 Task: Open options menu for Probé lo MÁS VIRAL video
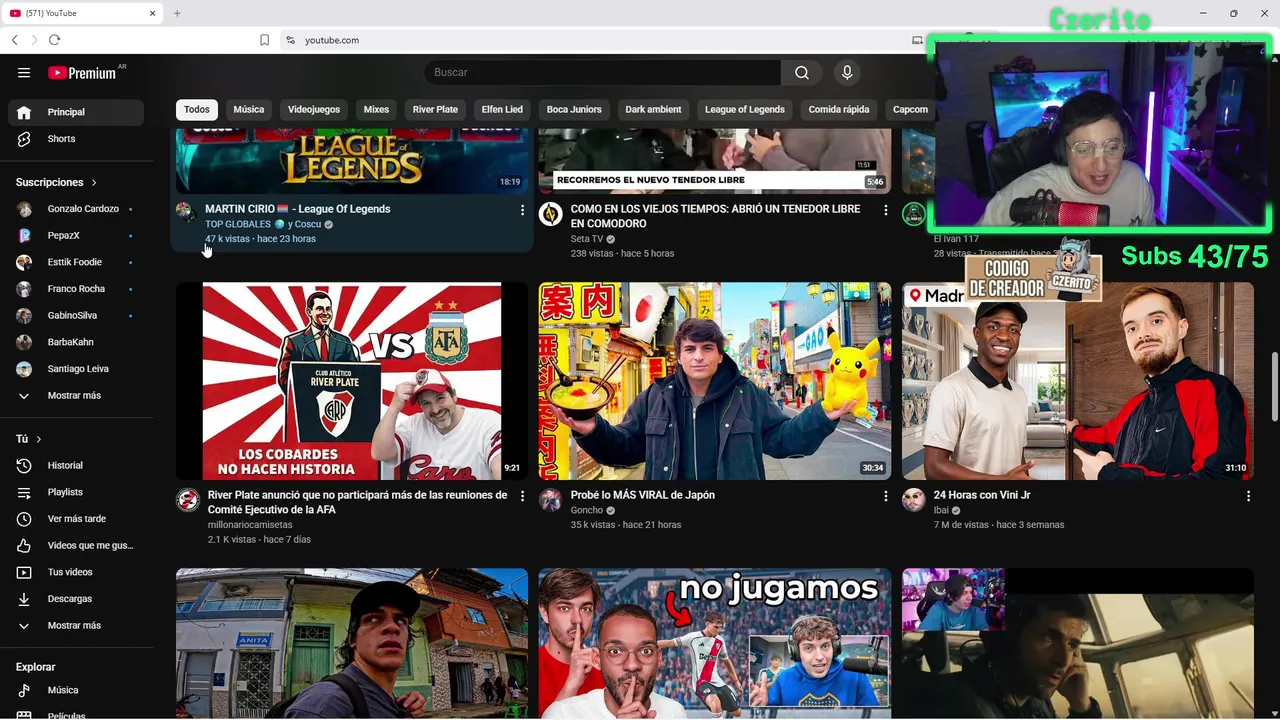click(885, 496)
